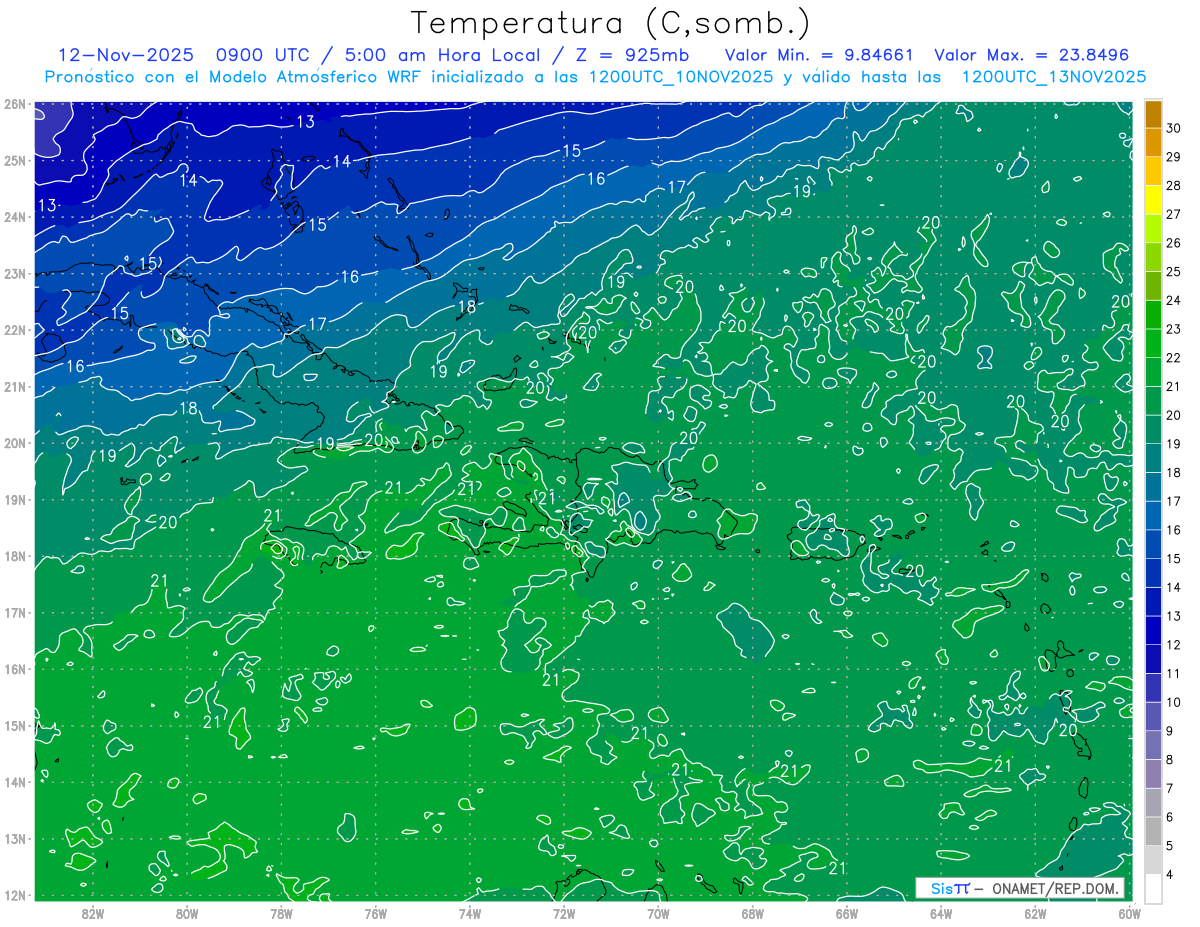Click the "64W" longitude axis label

(941, 912)
